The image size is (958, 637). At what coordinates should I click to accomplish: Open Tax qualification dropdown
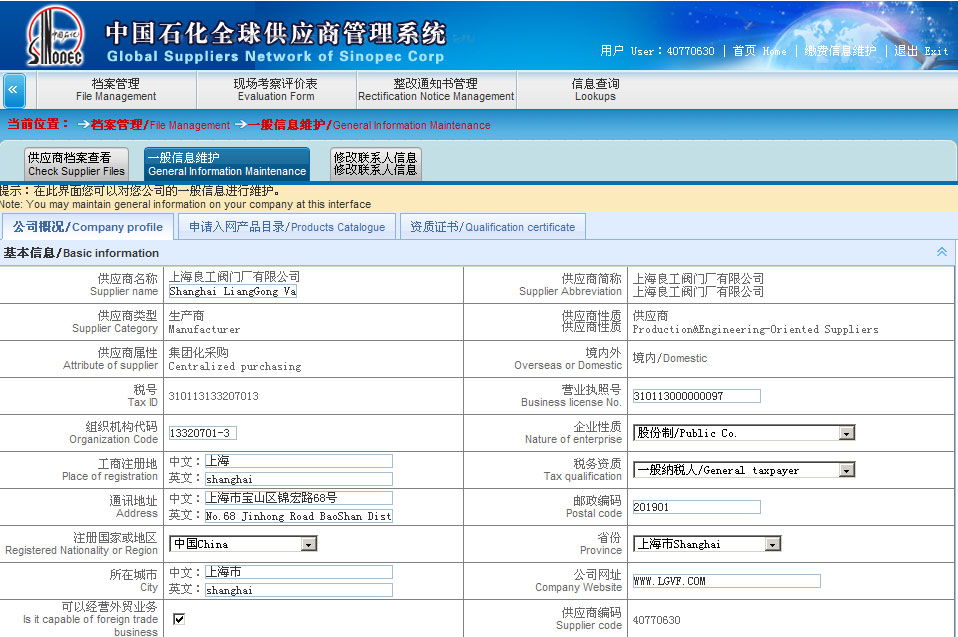click(x=846, y=470)
